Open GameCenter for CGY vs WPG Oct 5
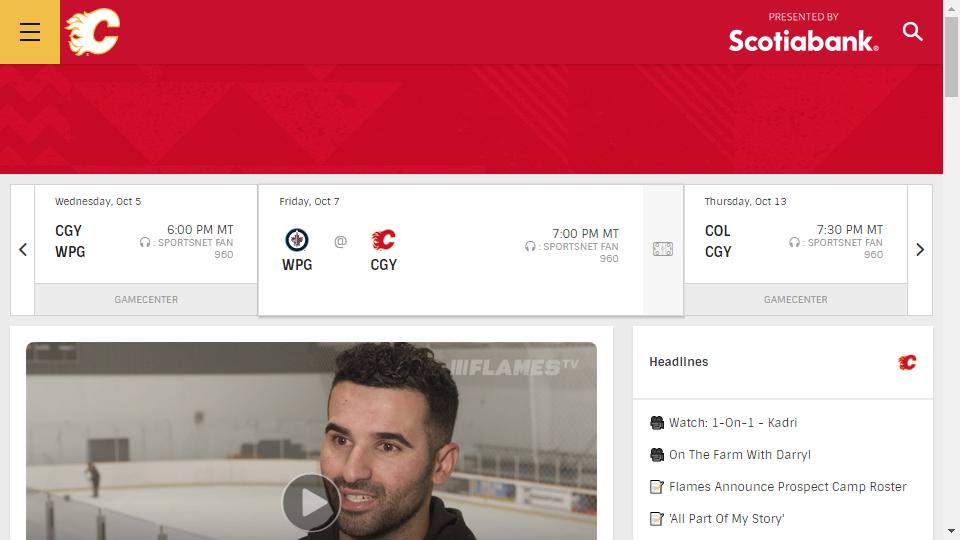Image resolution: width=960 pixels, height=540 pixels. point(146,299)
